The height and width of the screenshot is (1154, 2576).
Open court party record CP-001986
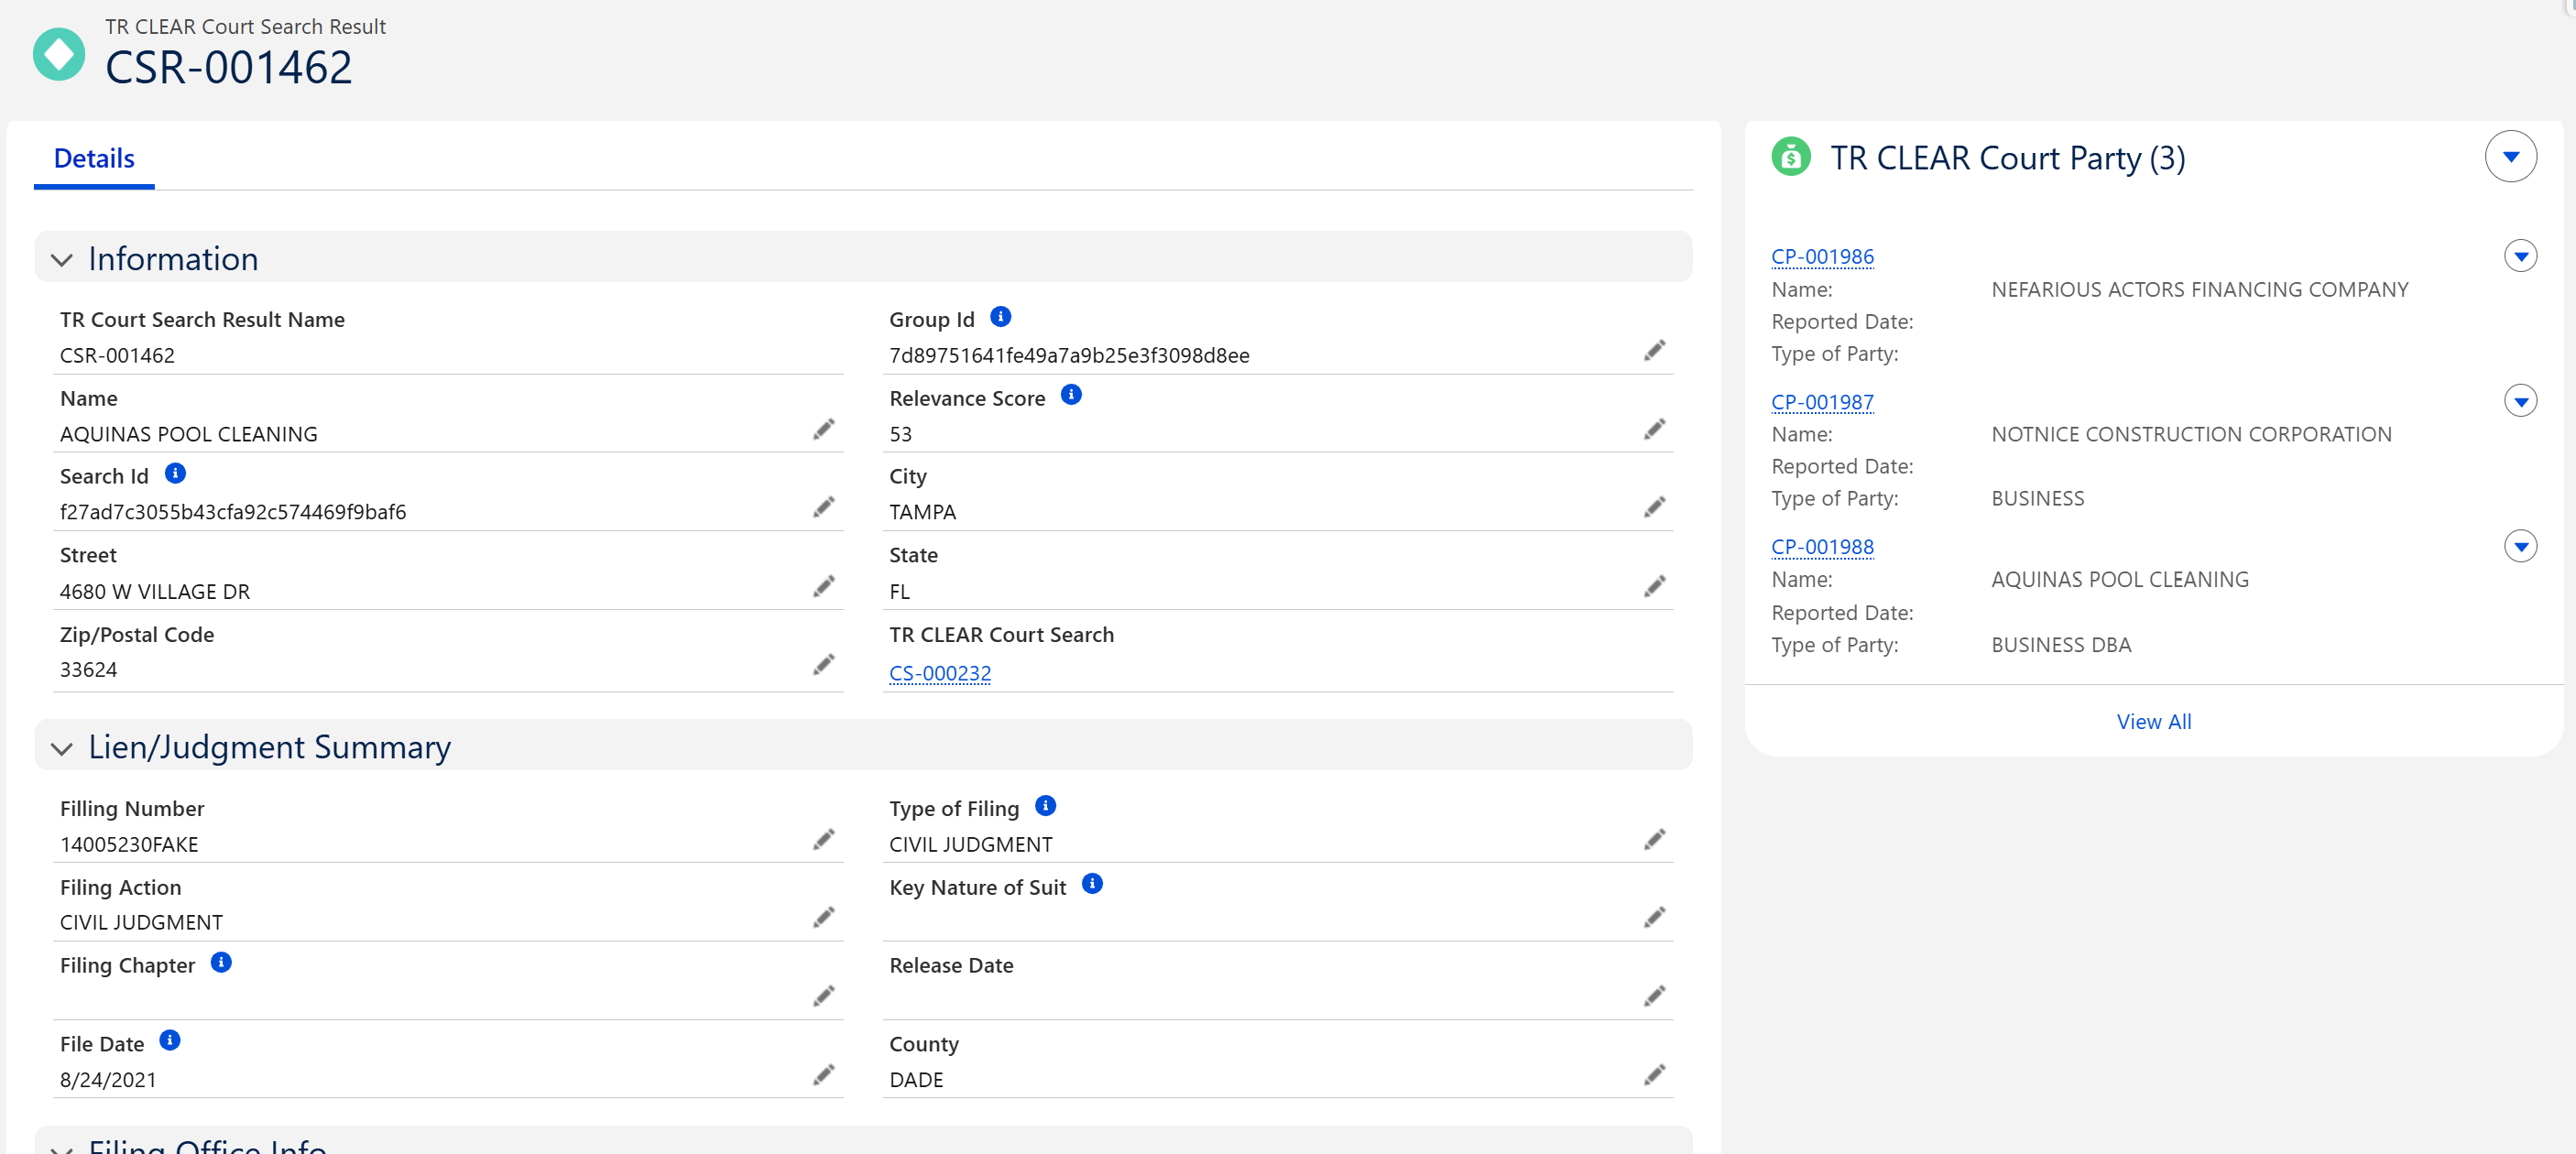click(x=1822, y=256)
